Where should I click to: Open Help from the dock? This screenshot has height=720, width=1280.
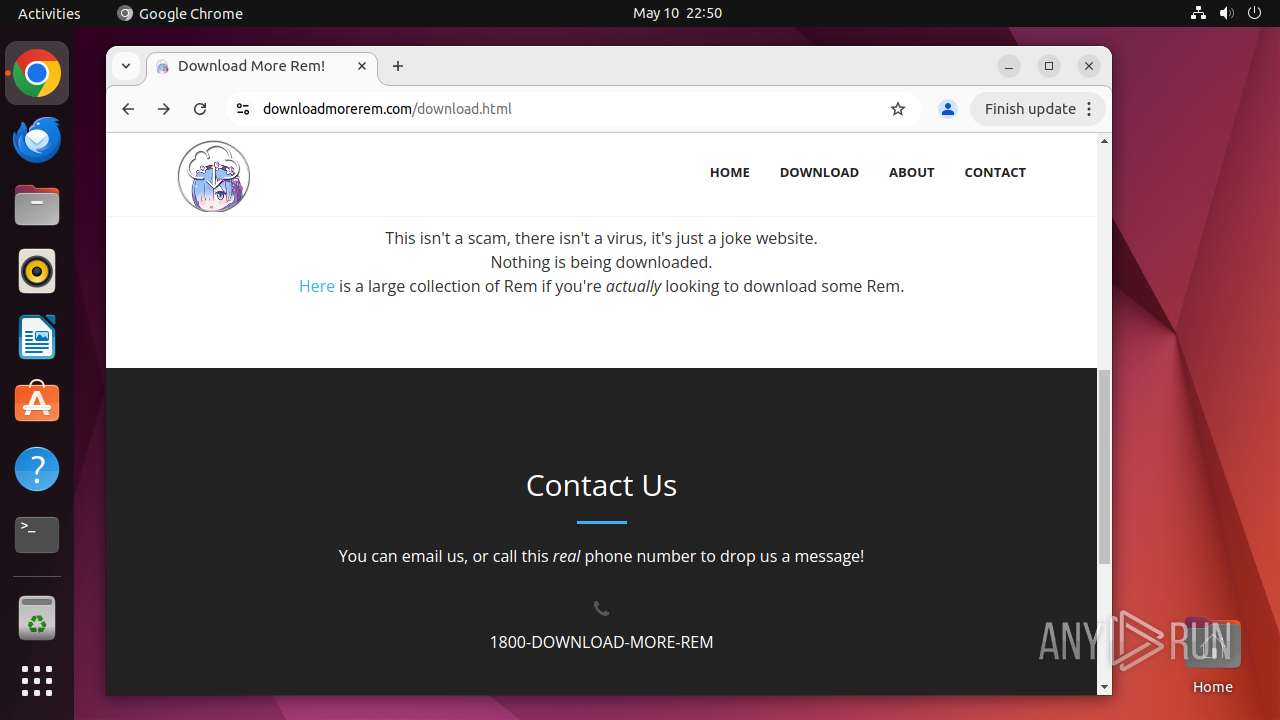click(37, 469)
